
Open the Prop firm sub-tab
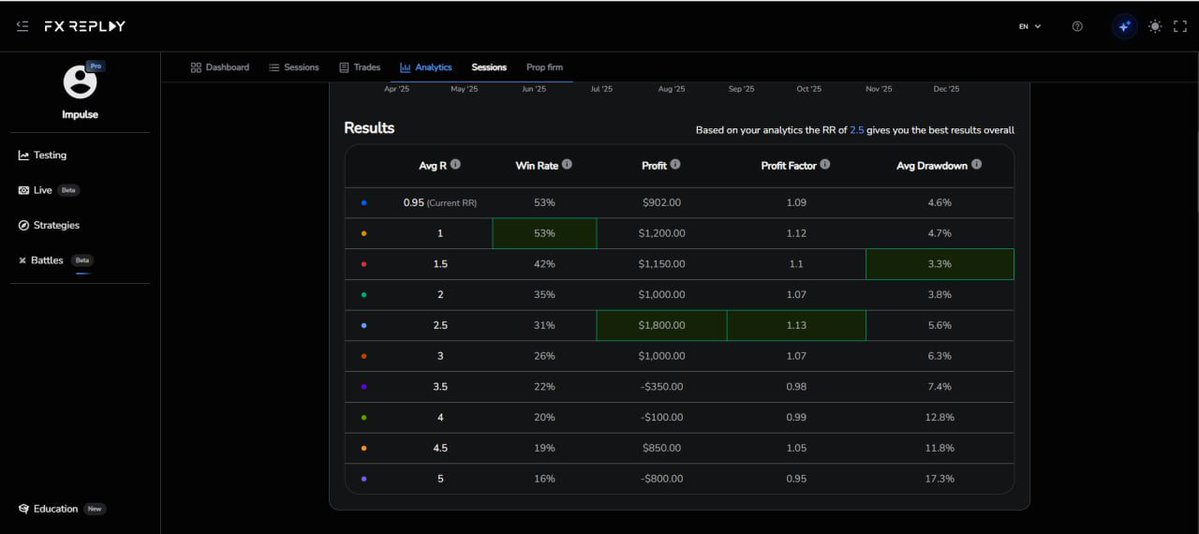[544, 67]
